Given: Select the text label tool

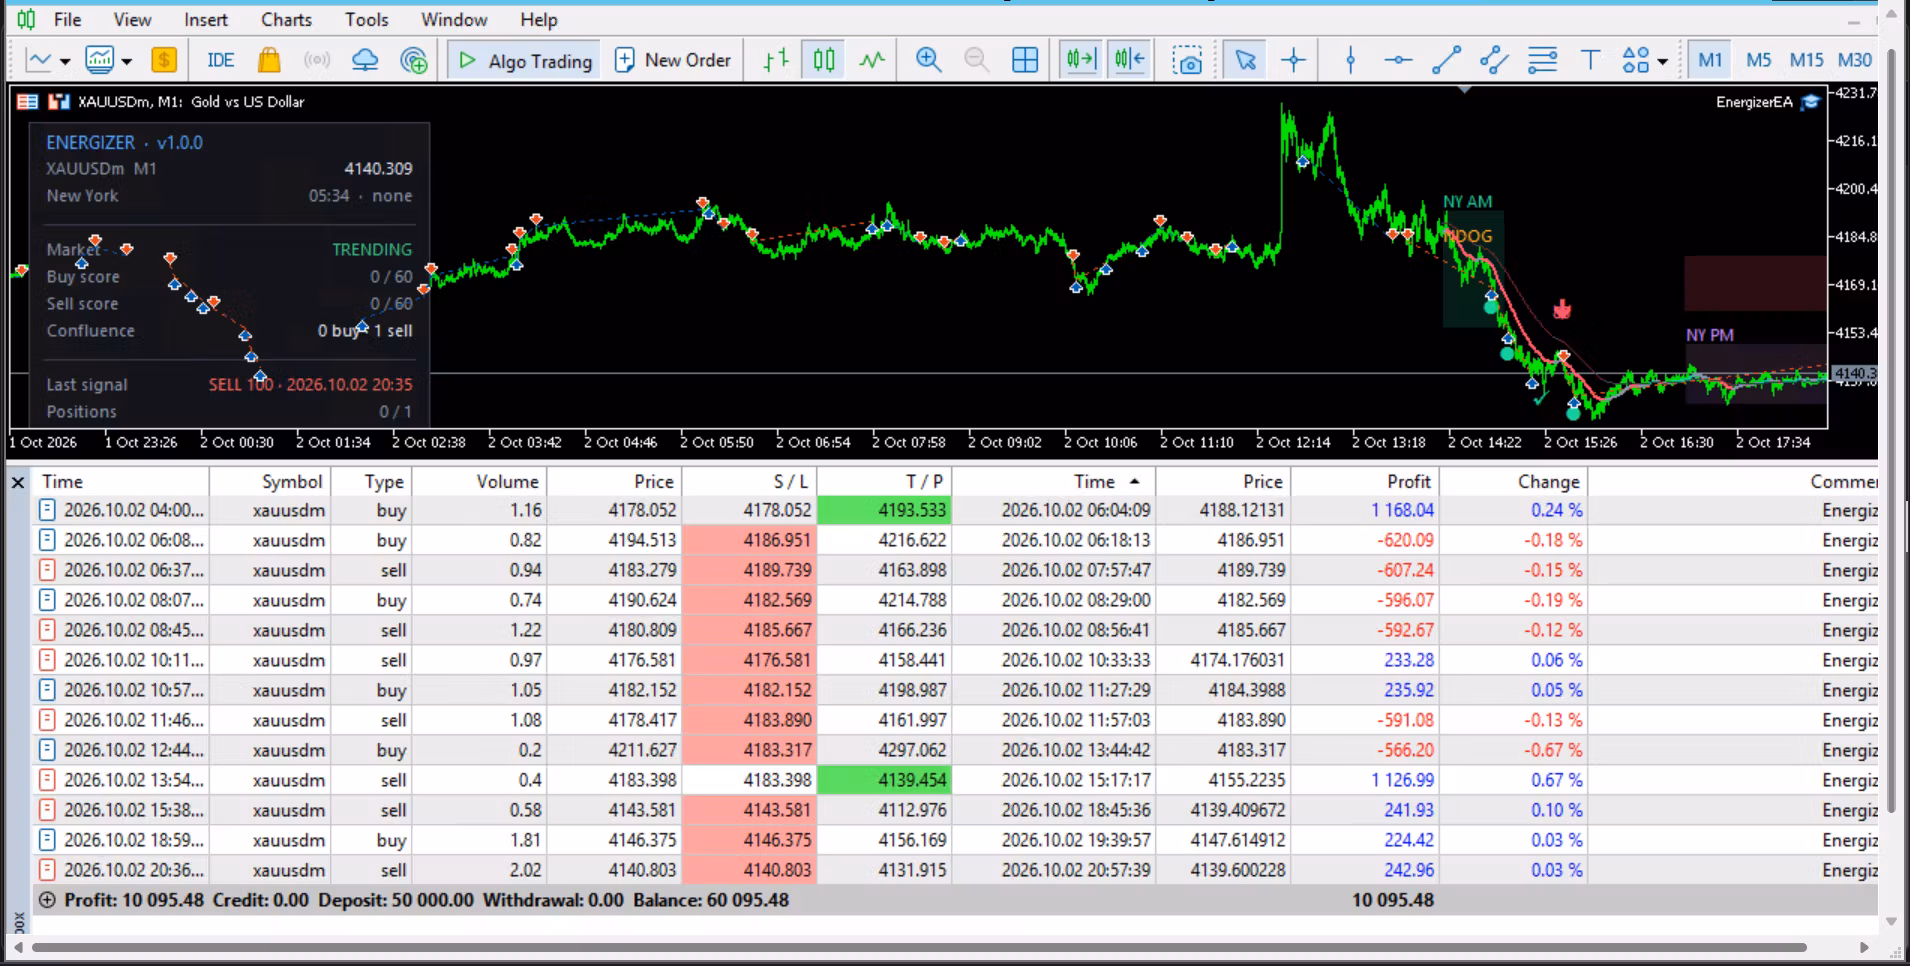Looking at the screenshot, I should coord(1590,60).
